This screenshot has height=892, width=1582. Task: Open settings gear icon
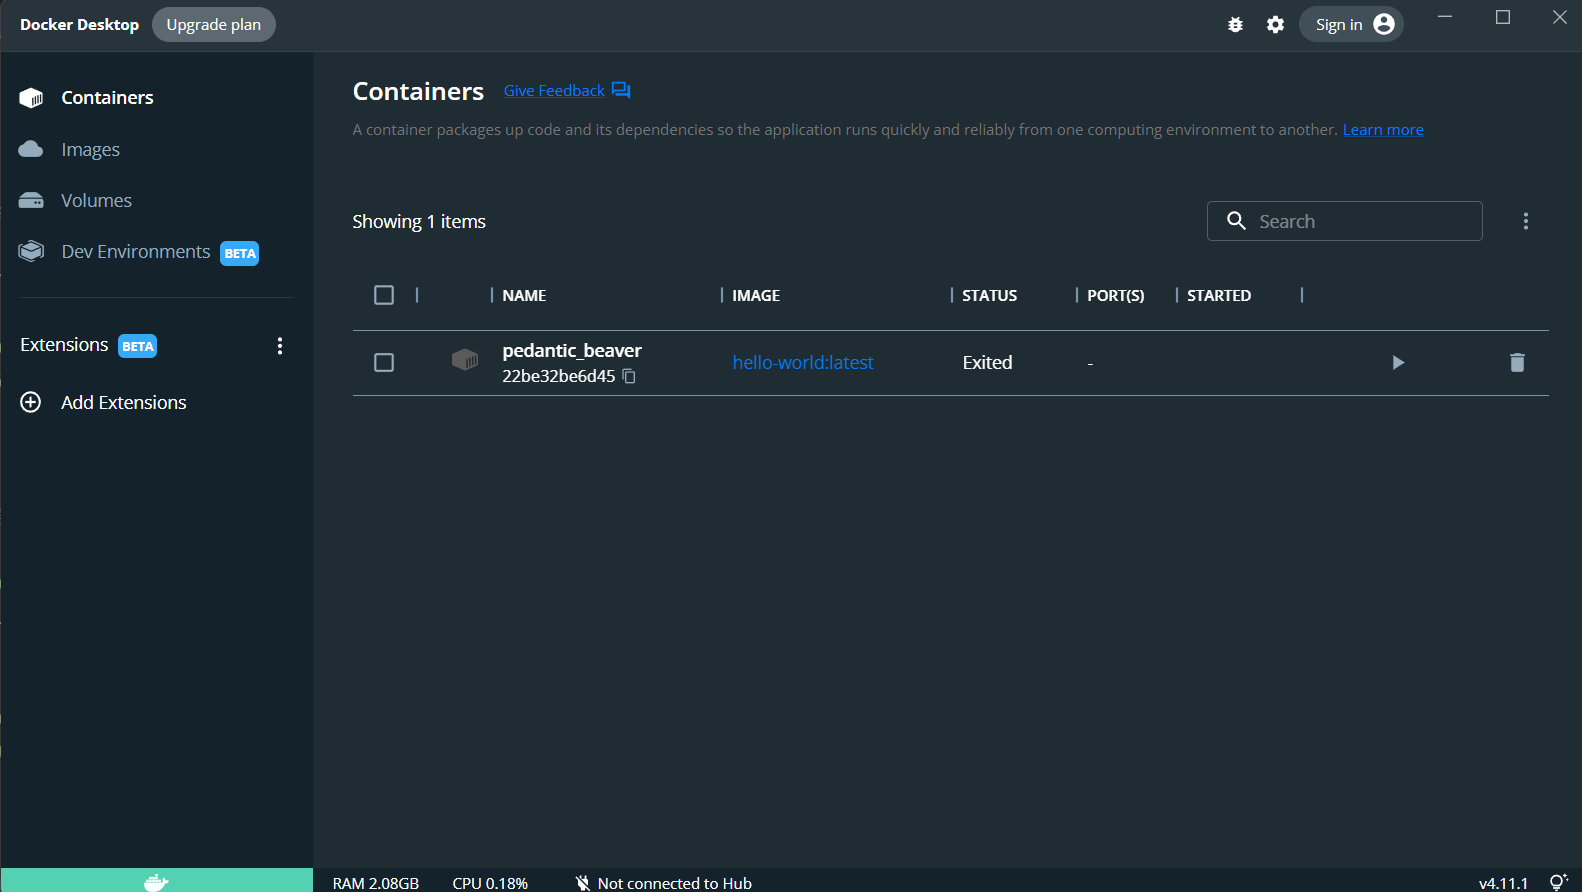pyautogui.click(x=1275, y=25)
